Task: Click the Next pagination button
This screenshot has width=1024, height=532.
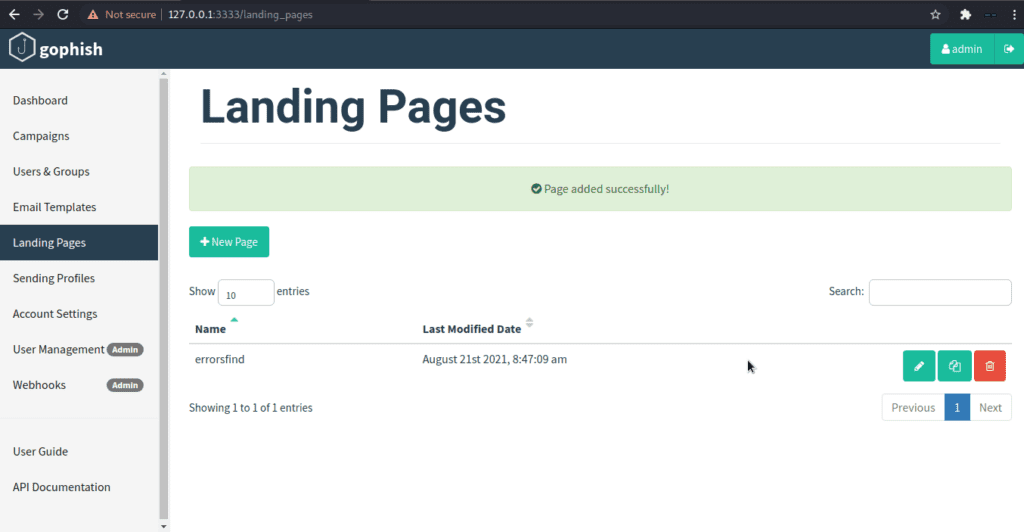Action: click(x=990, y=407)
